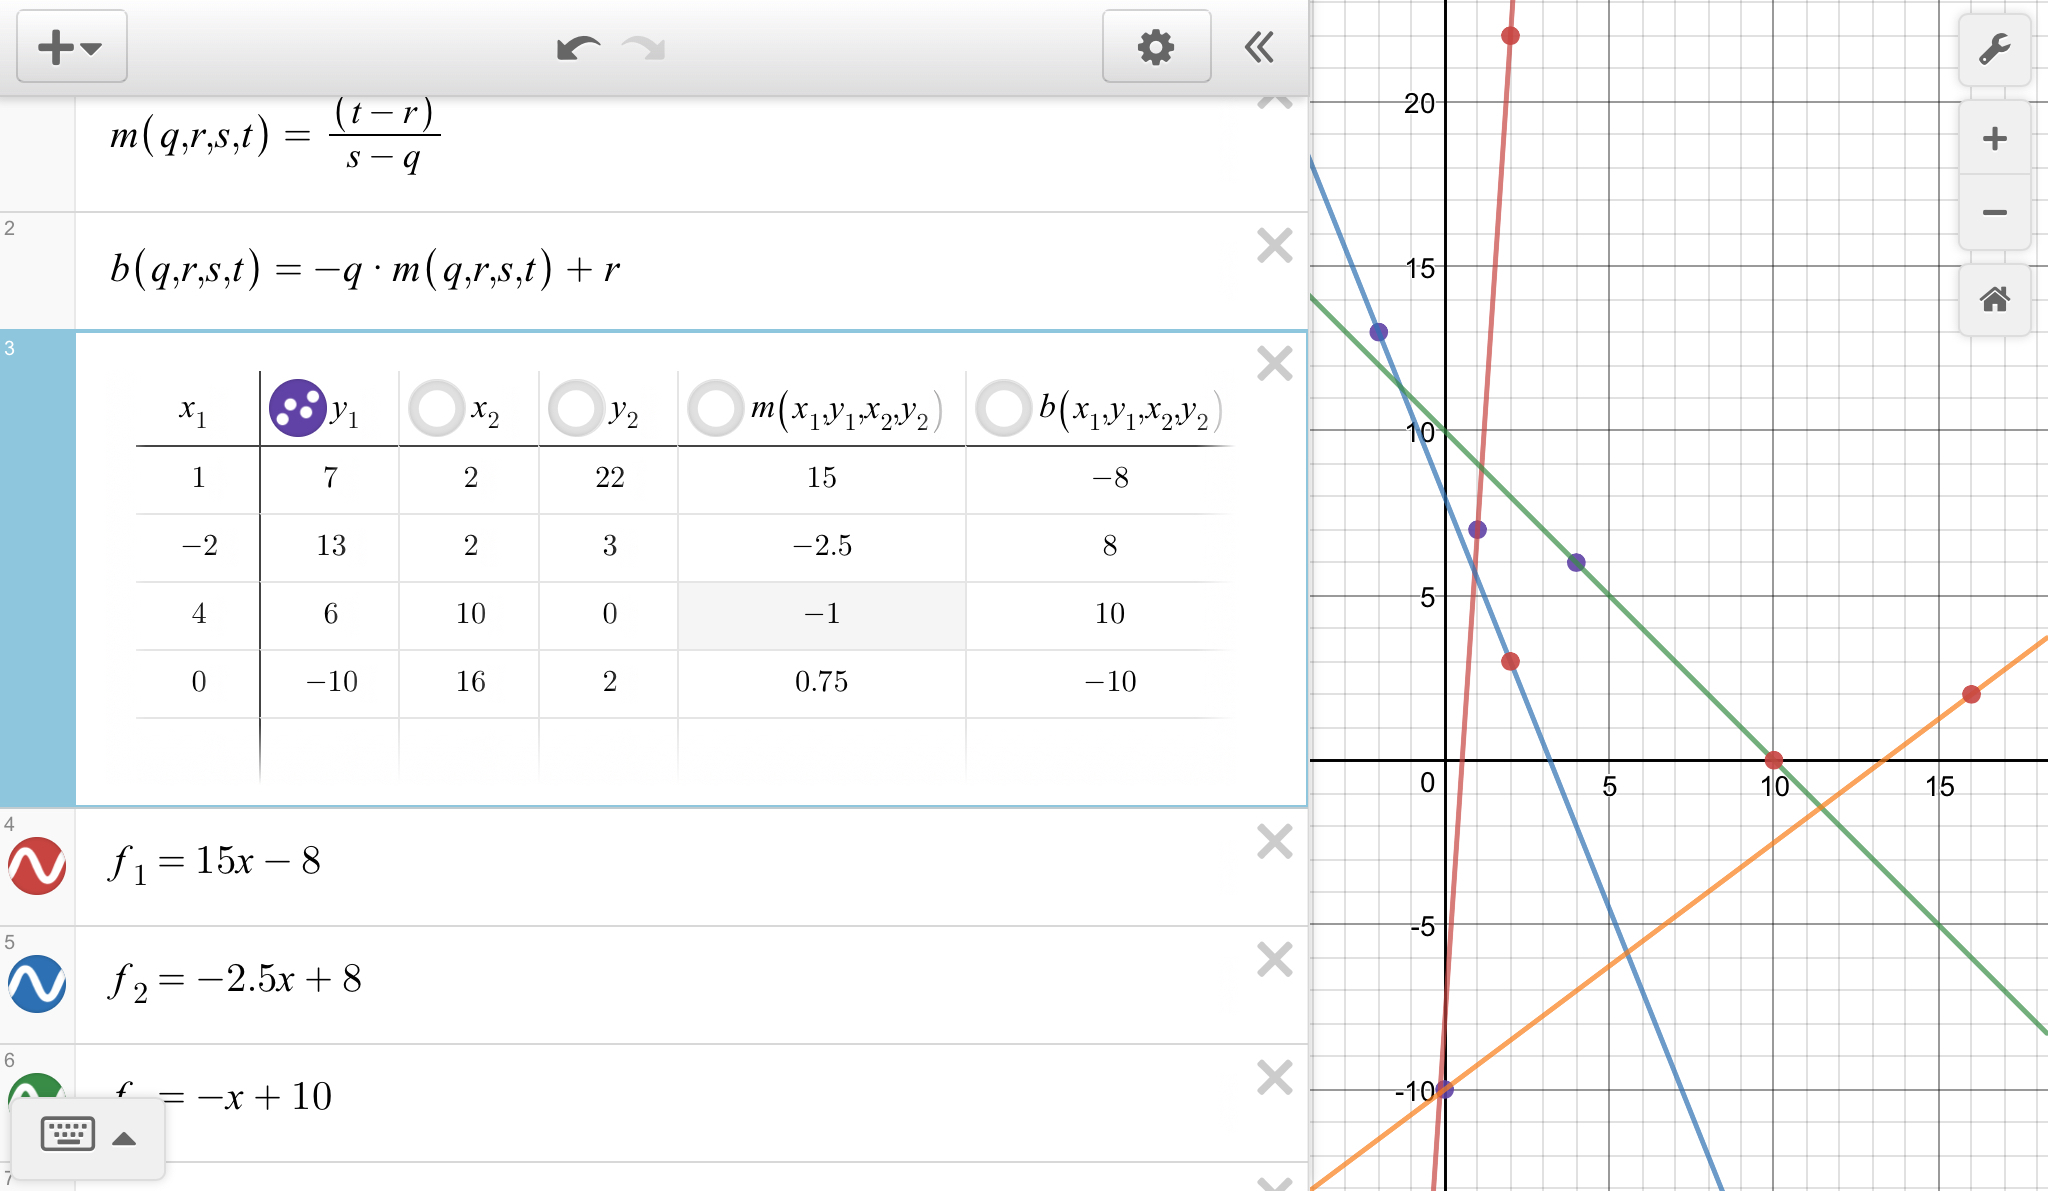Enable plotting for y2 column

(575, 408)
